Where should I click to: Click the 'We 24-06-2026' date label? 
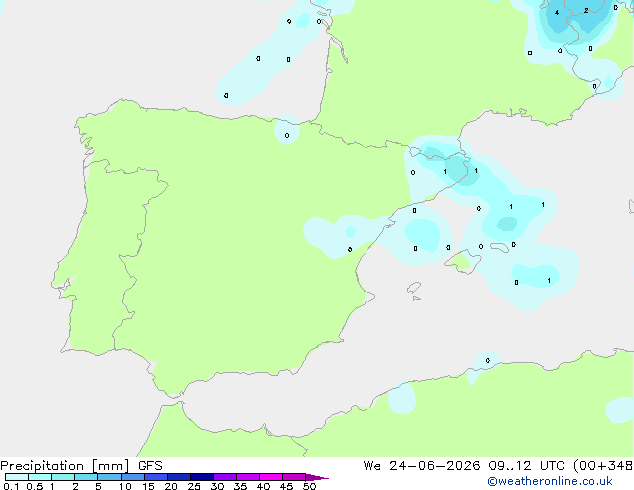(422, 466)
